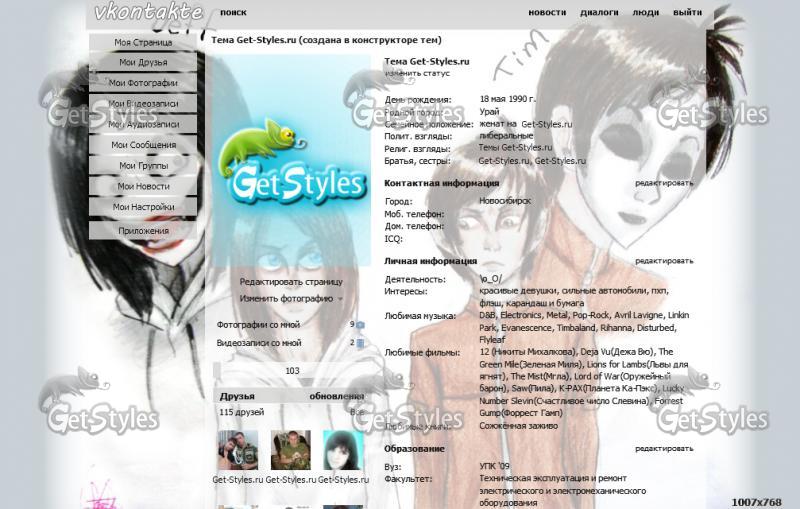
Task: Click university value 'УПК '09'
Action: (x=494, y=466)
